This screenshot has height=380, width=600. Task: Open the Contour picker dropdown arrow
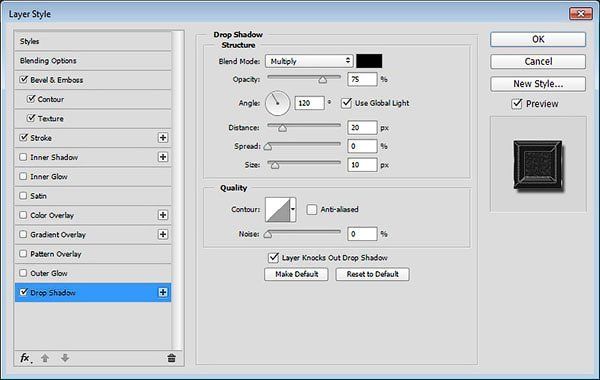293,209
